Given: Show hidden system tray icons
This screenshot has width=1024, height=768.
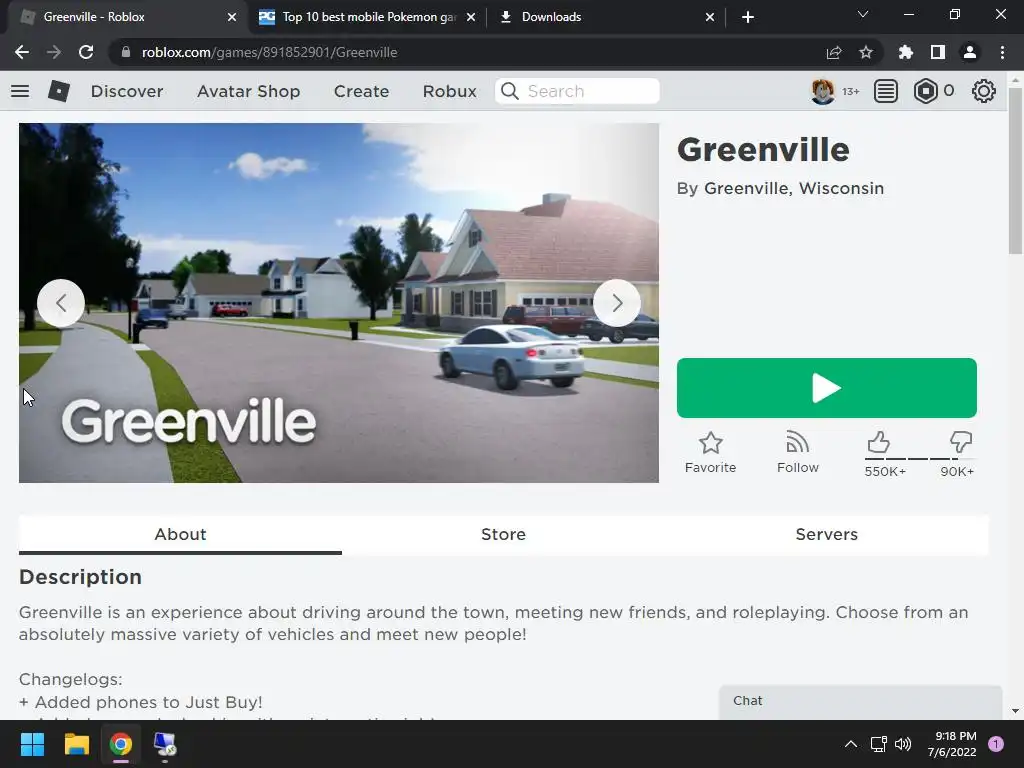Looking at the screenshot, I should coord(850,744).
